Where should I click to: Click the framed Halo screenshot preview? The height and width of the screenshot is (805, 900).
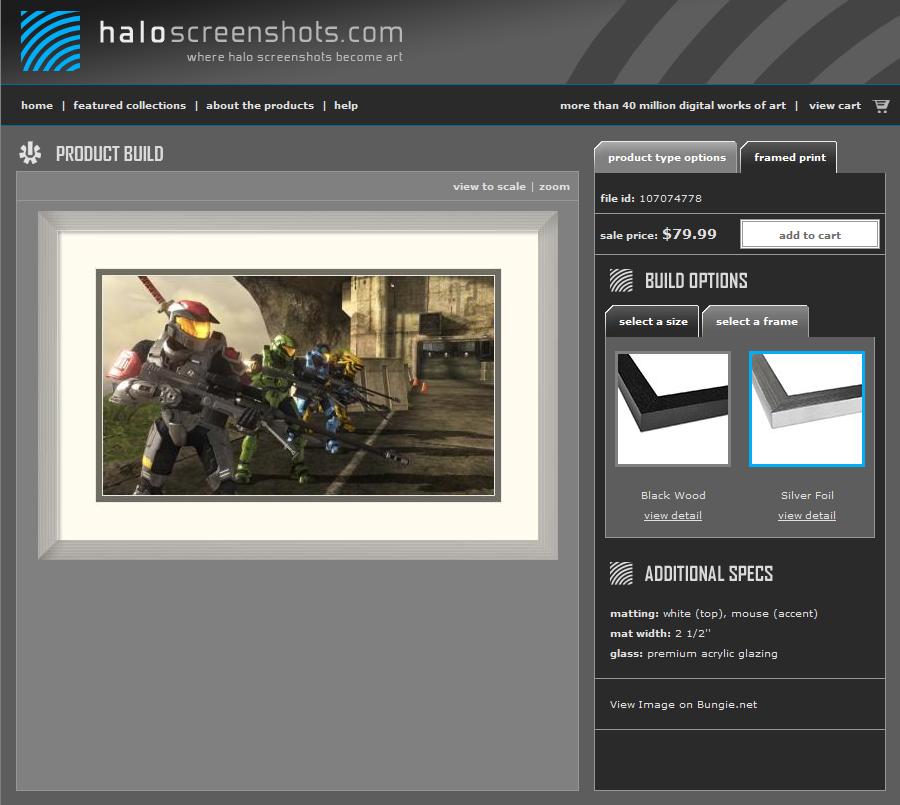[x=298, y=385]
